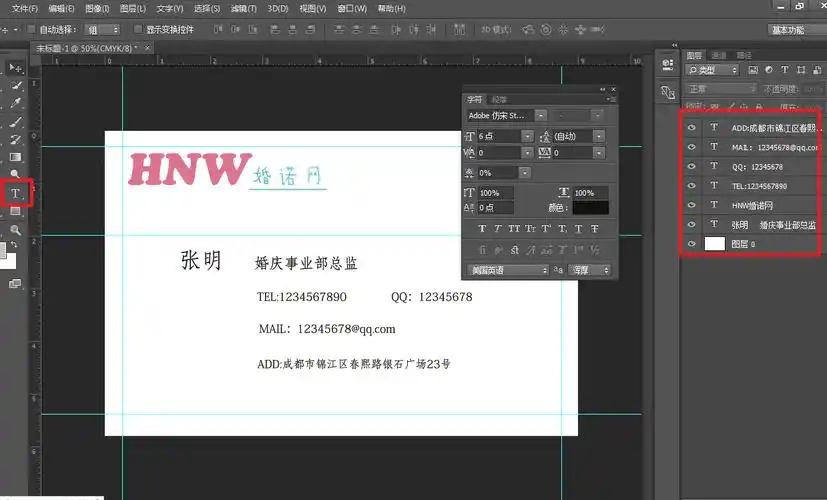Image resolution: width=827 pixels, height=500 pixels.
Task: Open the leading (自动) dropdown
Action: click(599, 136)
